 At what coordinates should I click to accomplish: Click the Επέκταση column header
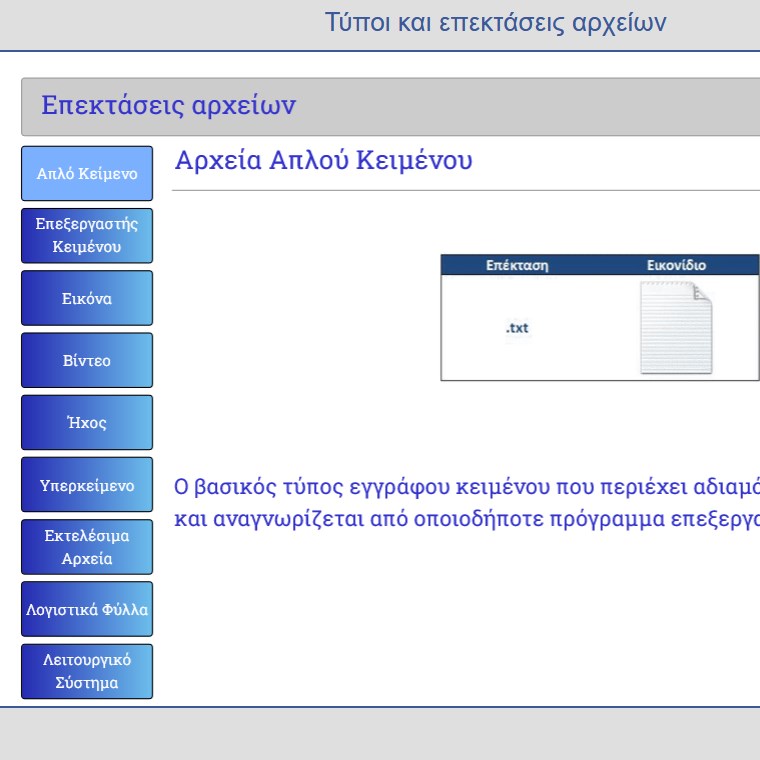[x=517, y=265]
